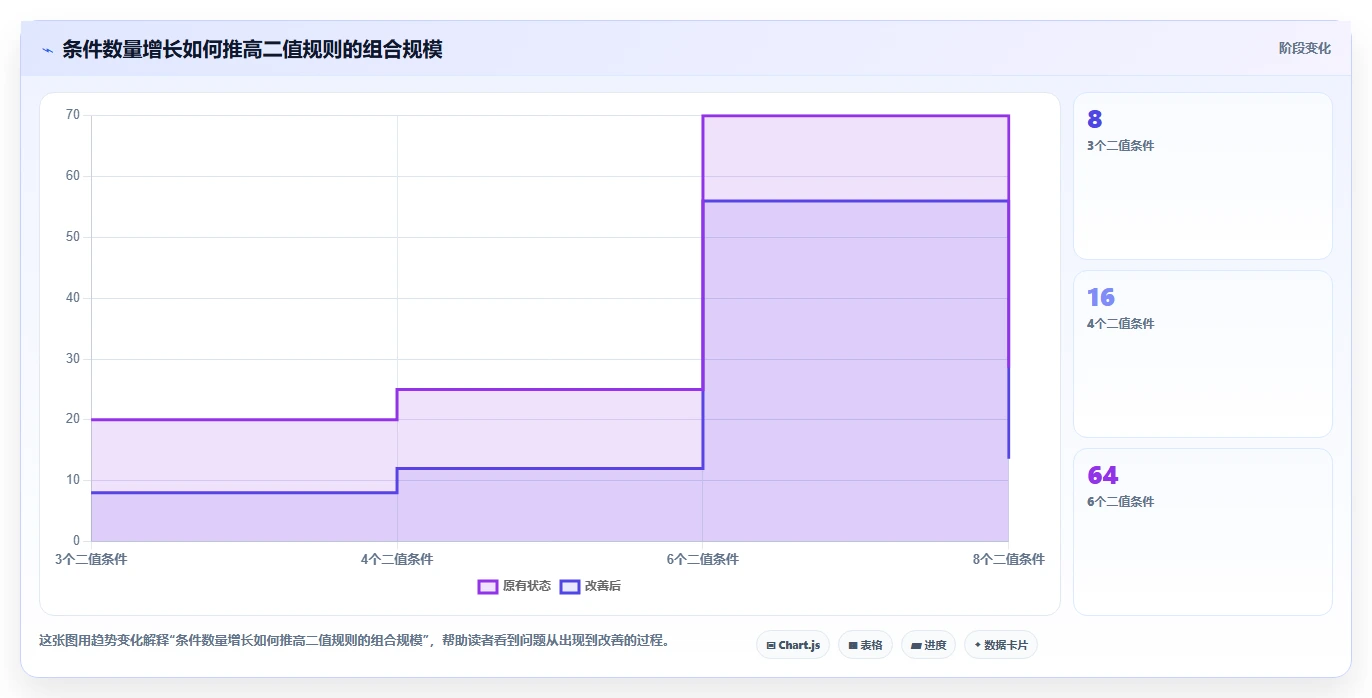The image size is (1372, 698).
Task: Select the 进度 tag
Action: coord(928,645)
